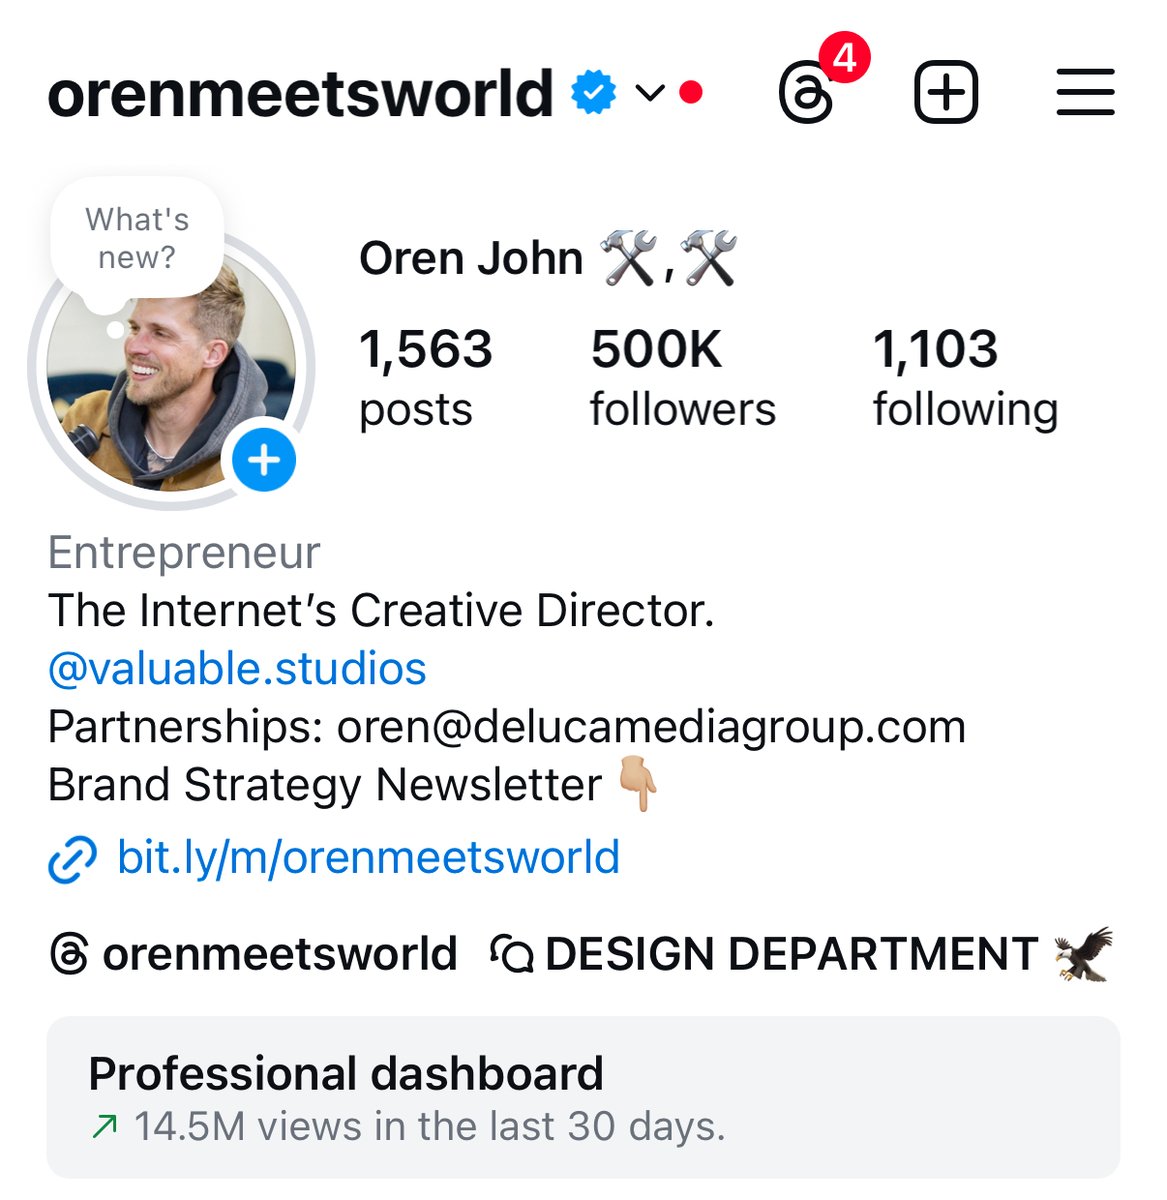Open the bit.ly/m/orenmeetsworld link
Image resolution: width=1167 pixels, height=1200 pixels.
[368, 858]
